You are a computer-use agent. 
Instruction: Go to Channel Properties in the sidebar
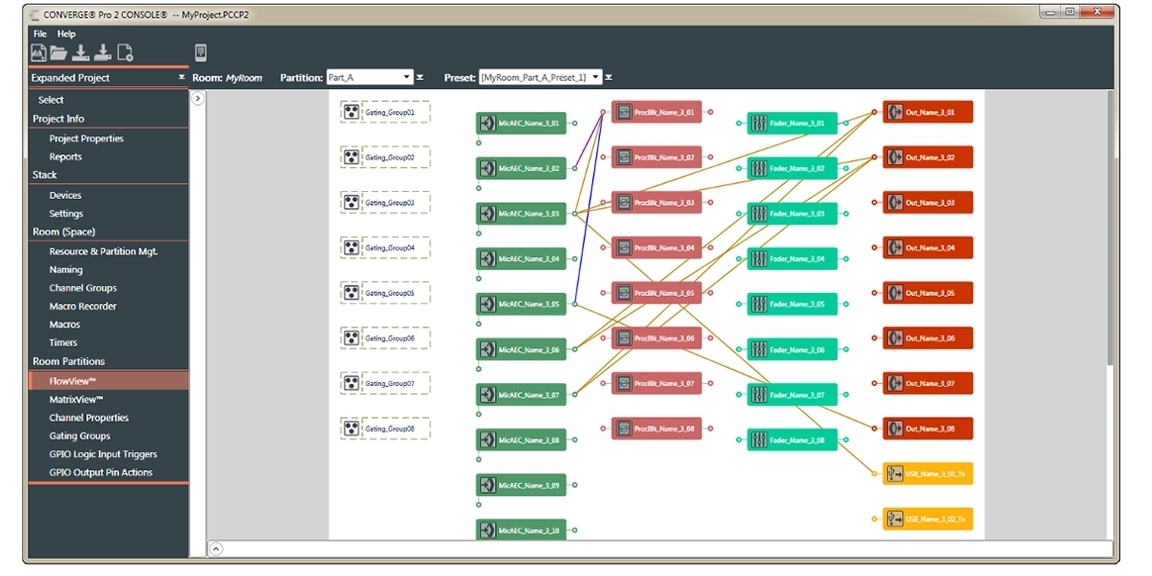89,418
